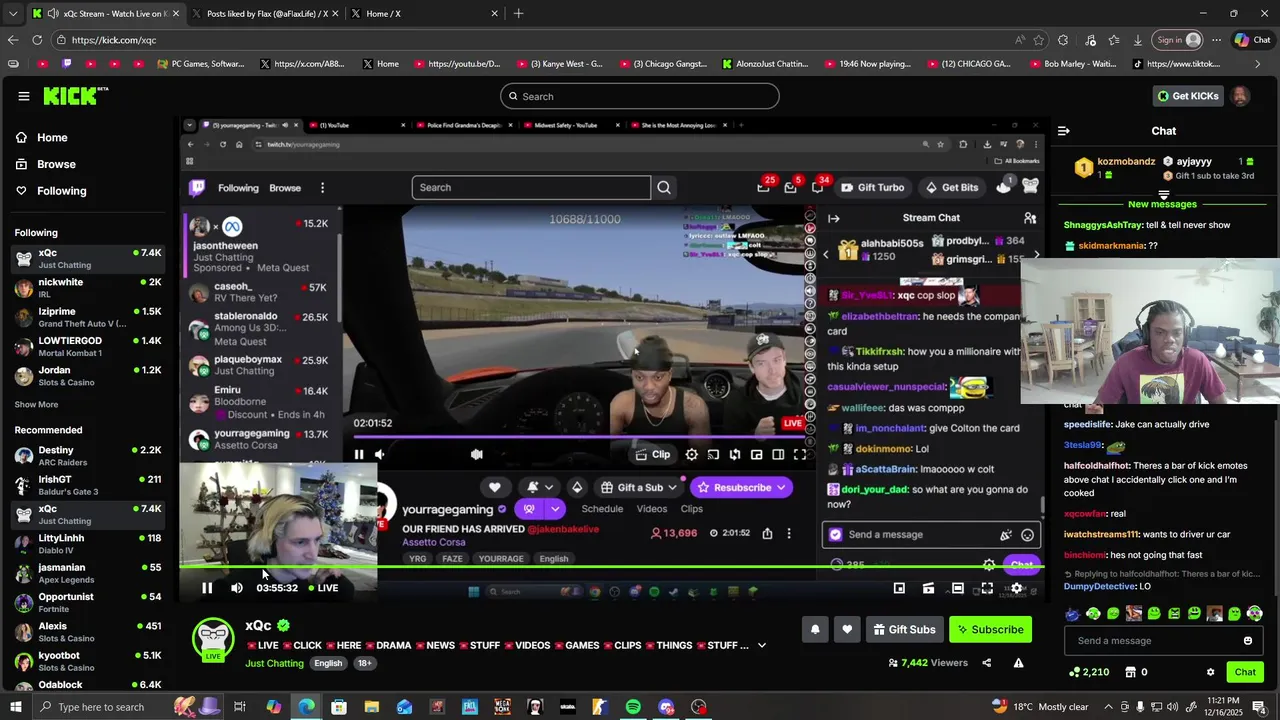Click the English language tag
The height and width of the screenshot is (720, 1280).
pos(328,663)
